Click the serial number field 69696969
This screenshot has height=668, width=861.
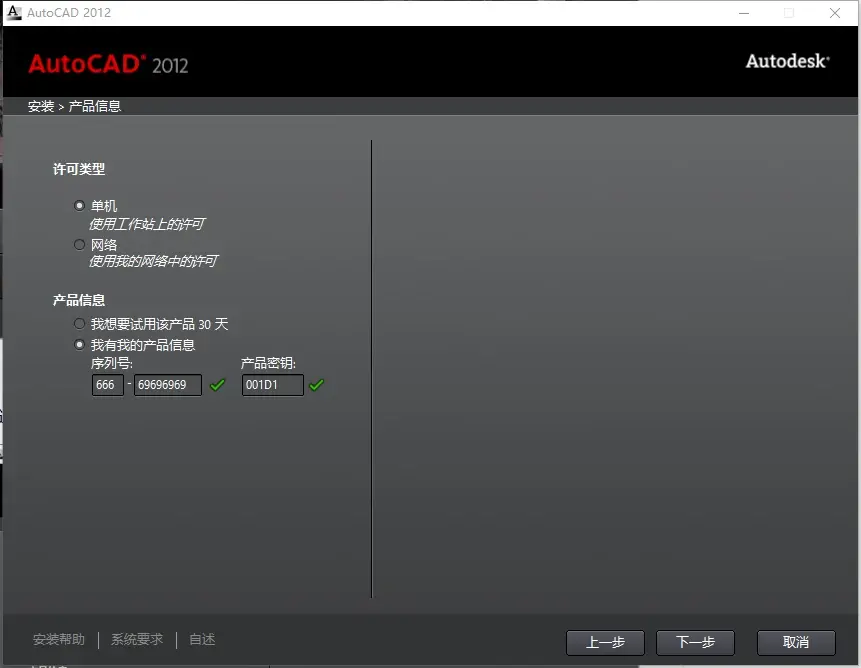click(x=167, y=385)
